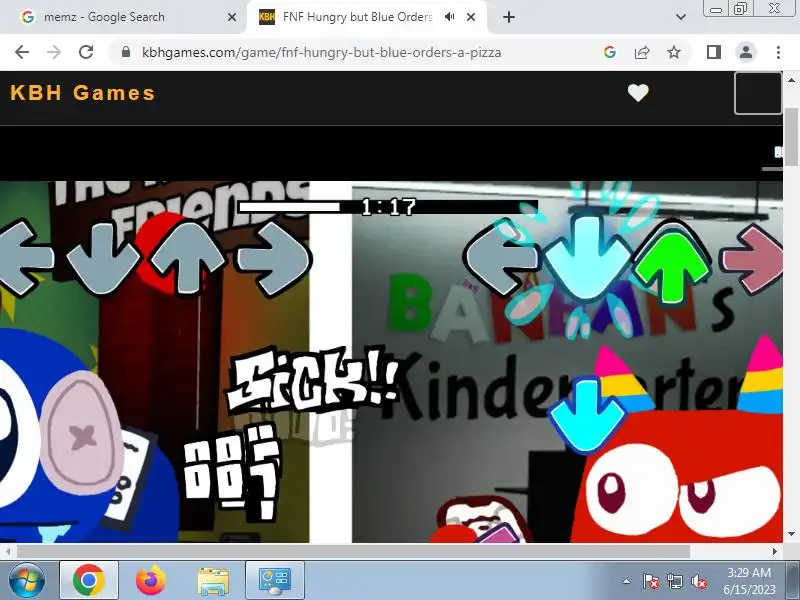Open the browser side panel

pyautogui.click(x=714, y=52)
